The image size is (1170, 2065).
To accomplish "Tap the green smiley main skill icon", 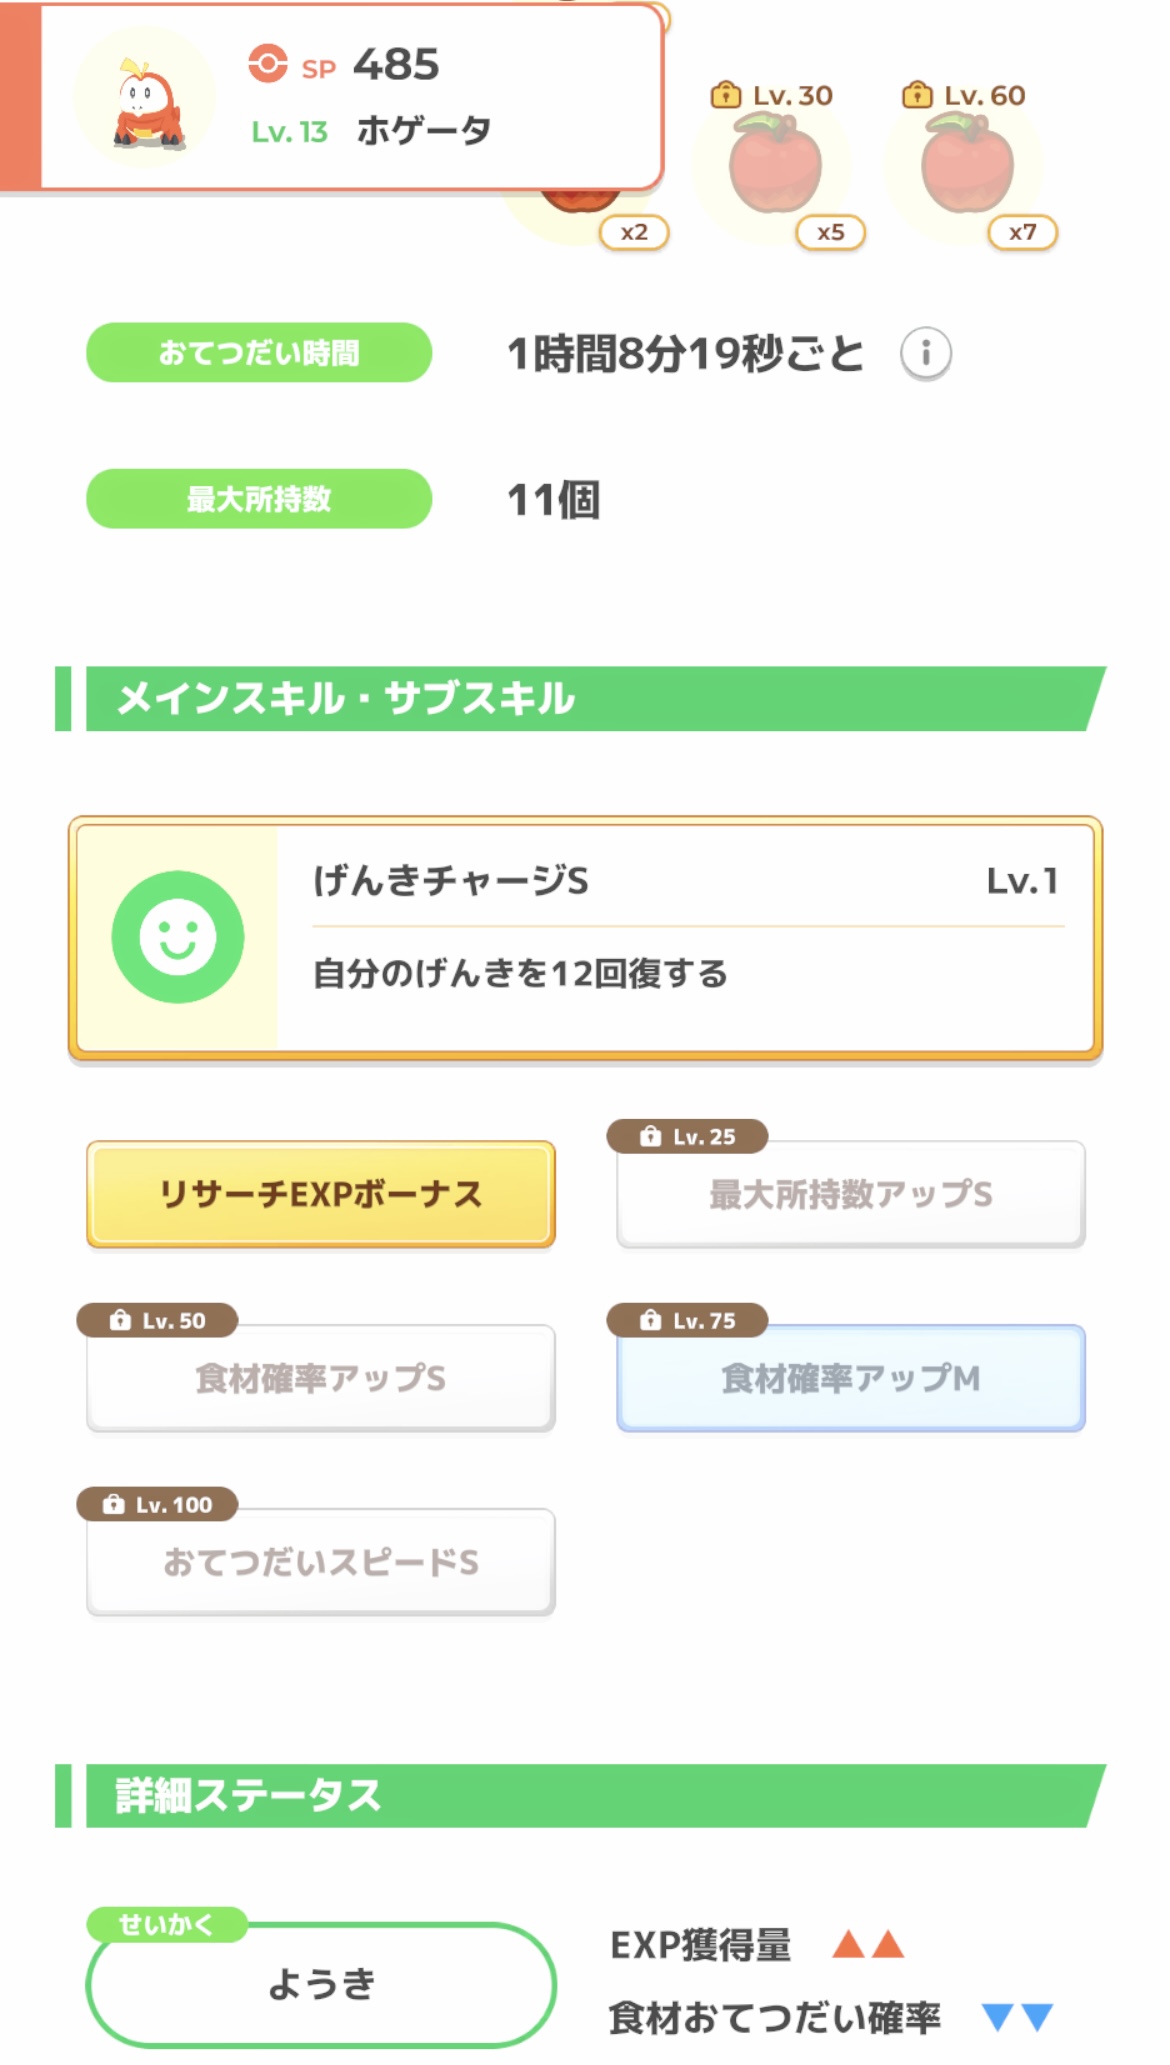I will pos(178,937).
